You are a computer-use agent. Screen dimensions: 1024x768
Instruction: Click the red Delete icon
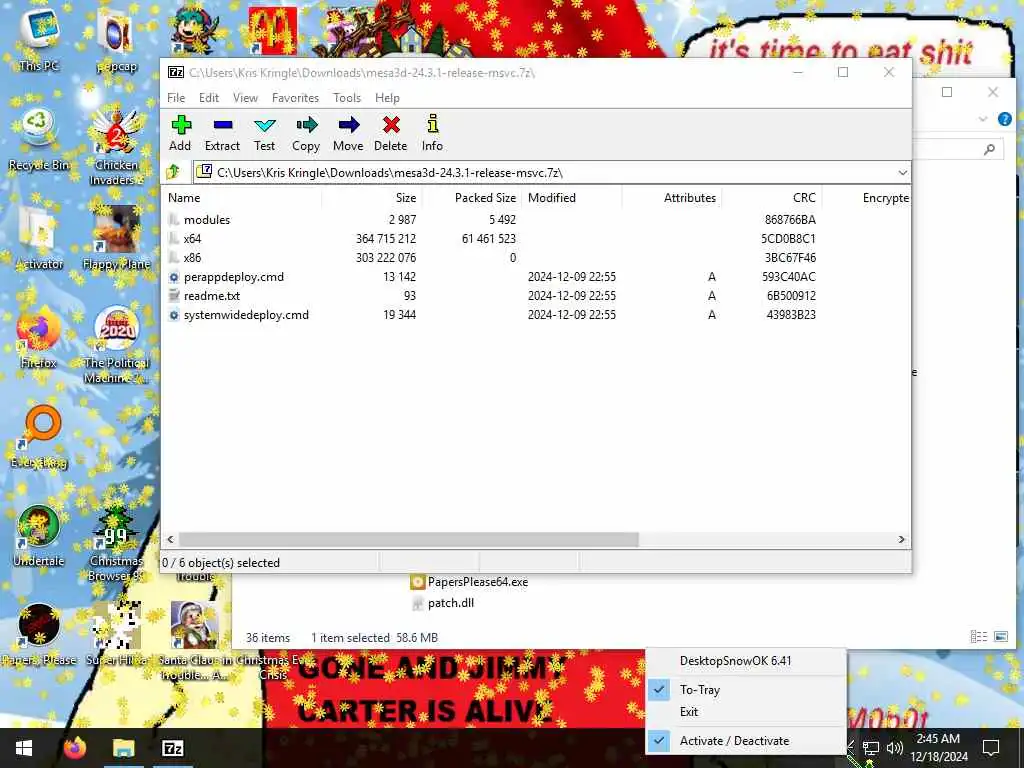tap(391, 133)
